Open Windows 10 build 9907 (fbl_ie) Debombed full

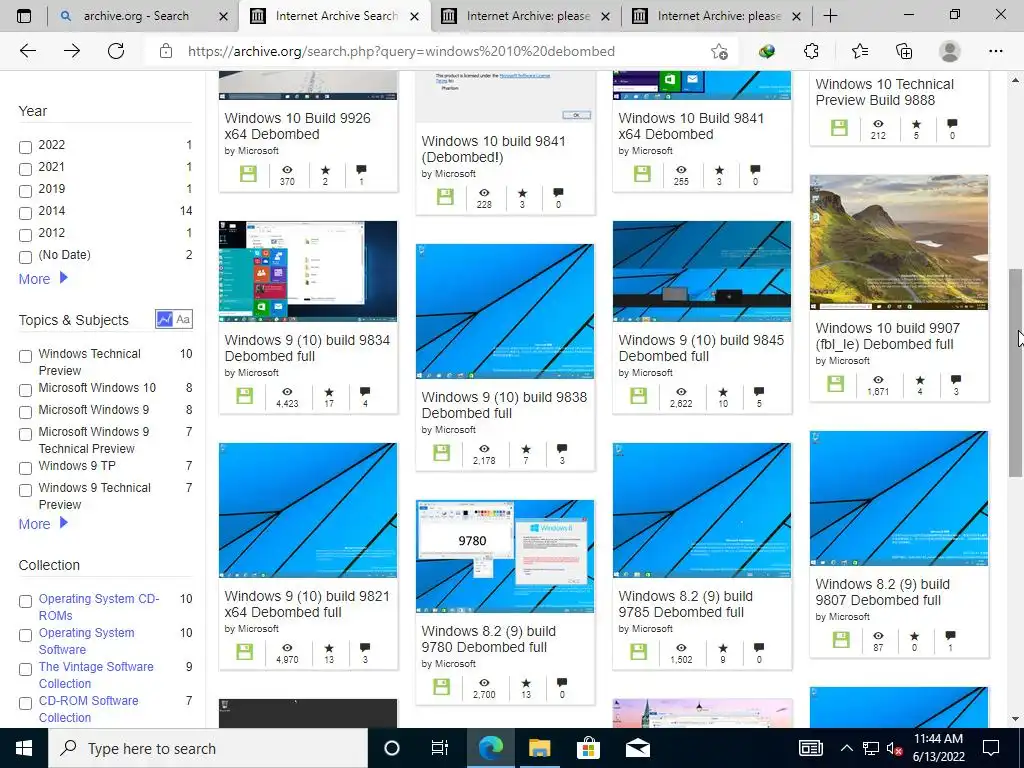point(888,336)
